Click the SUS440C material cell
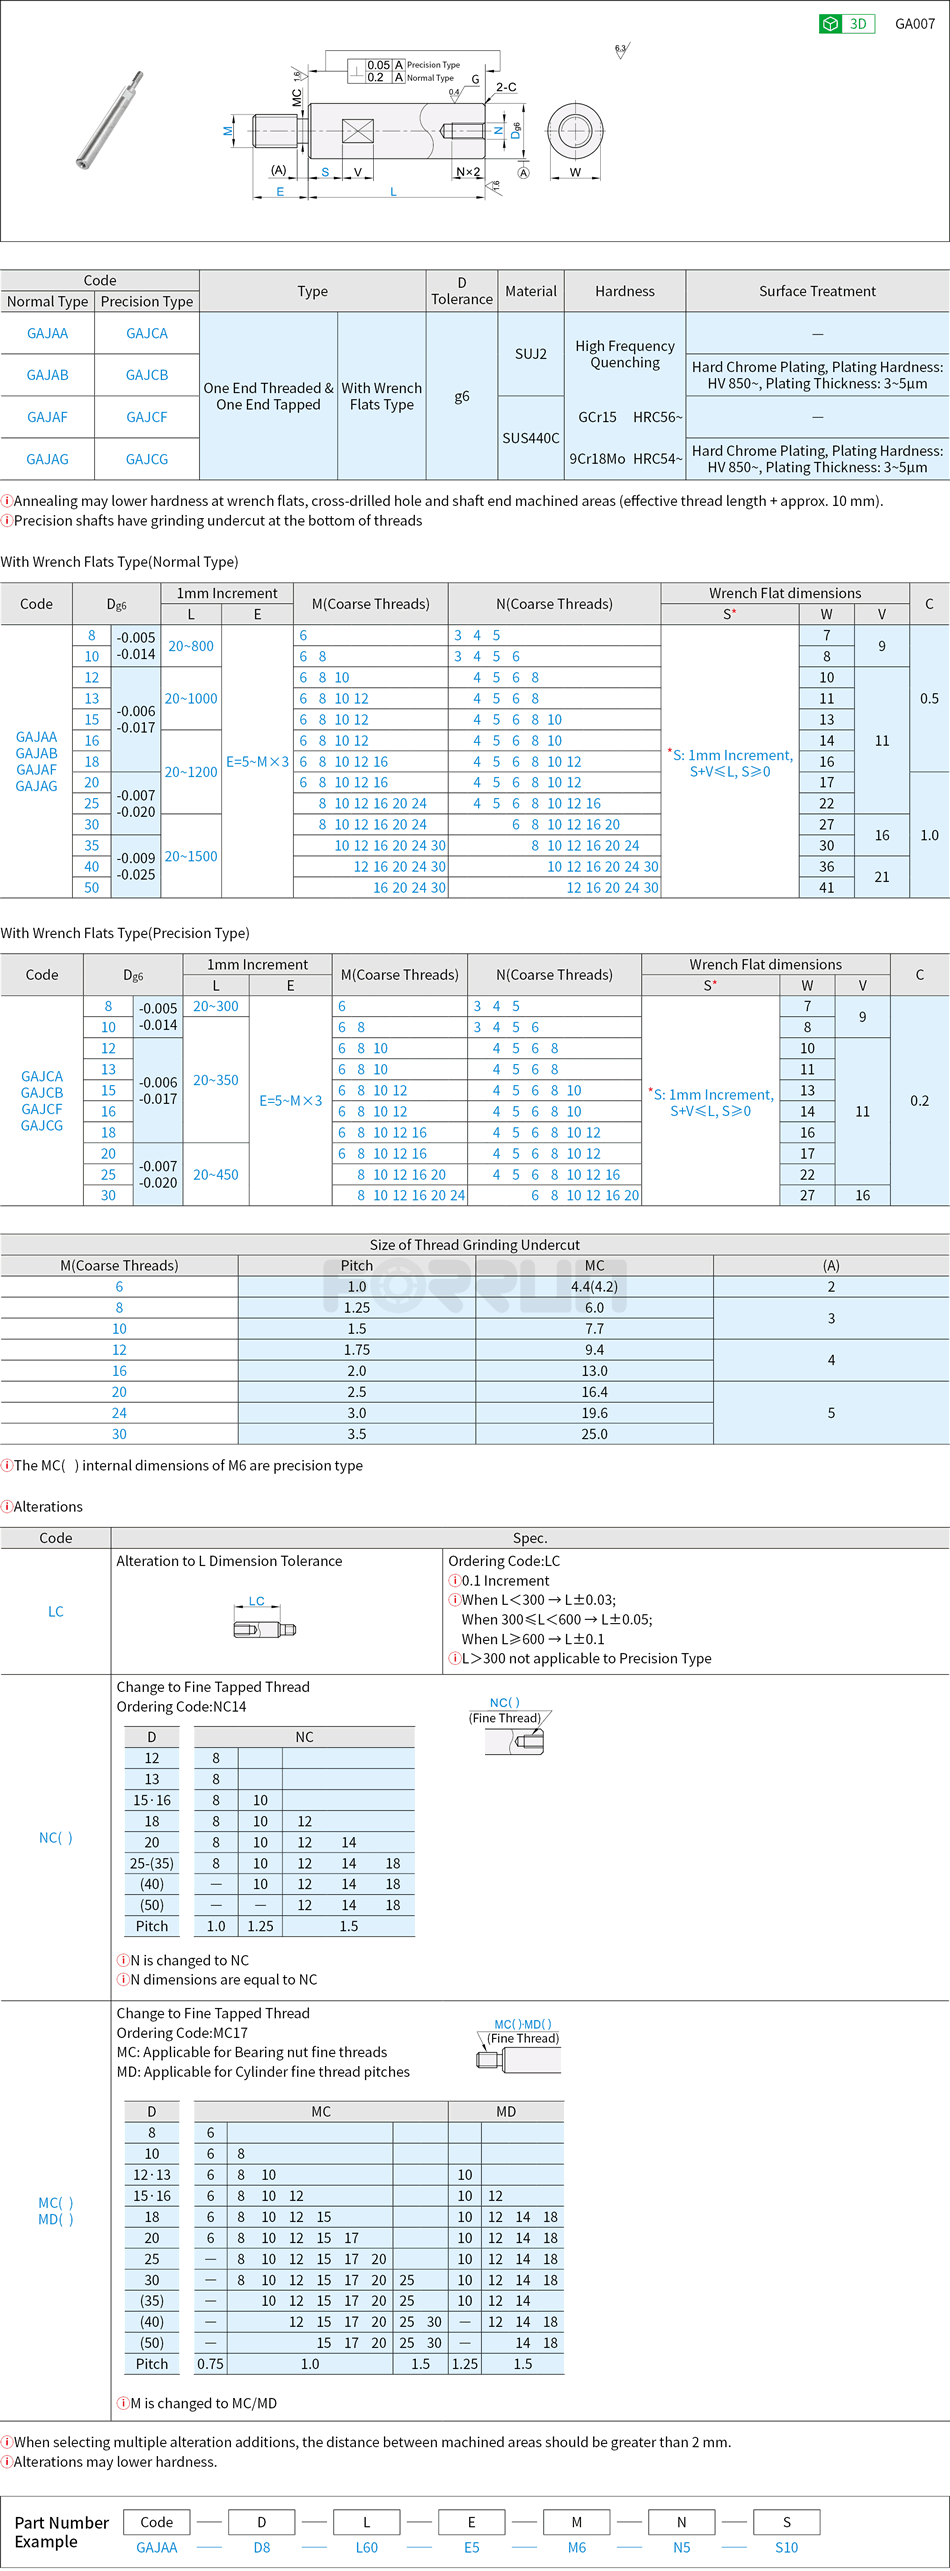Screen dimensions: 950x2571 [531, 438]
